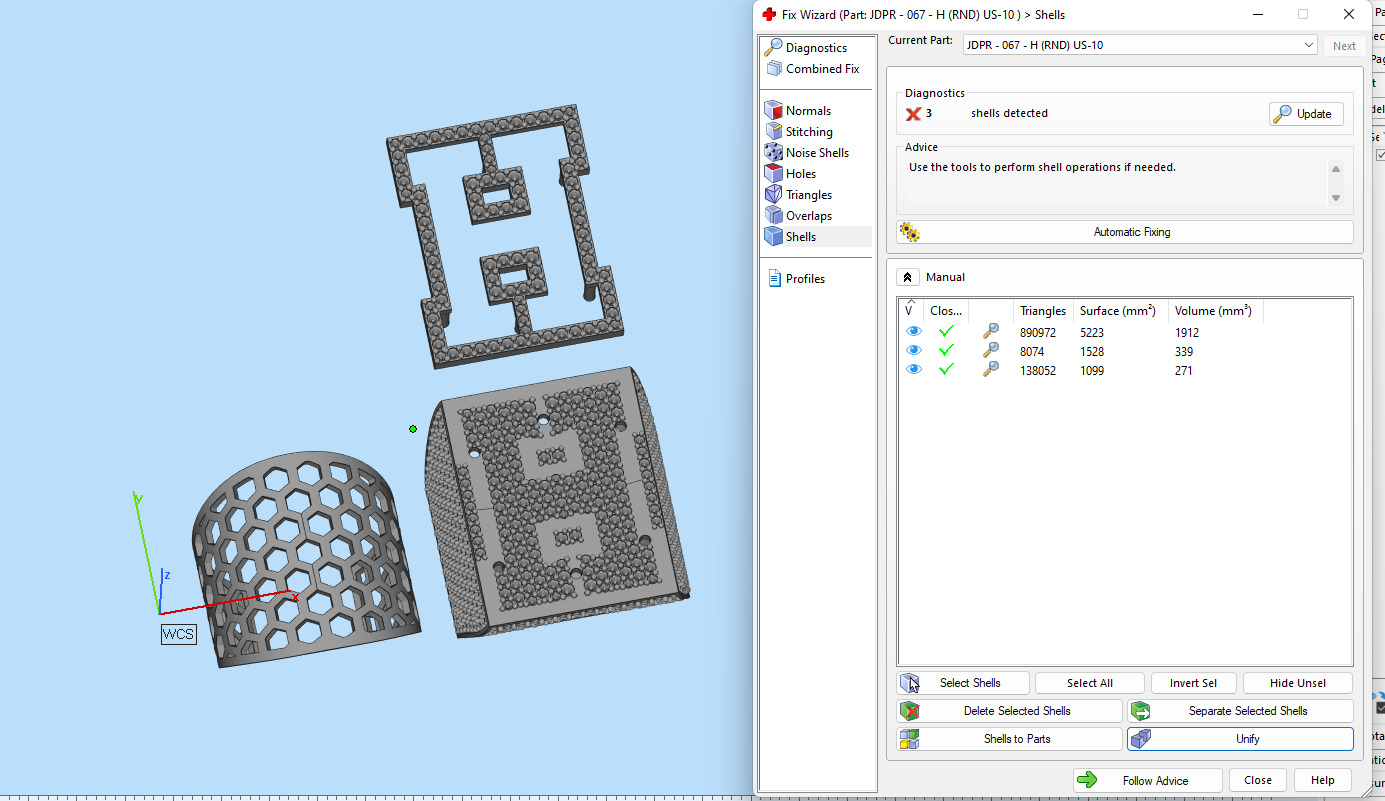The width and height of the screenshot is (1385, 801).
Task: Unify the shells
Action: point(1240,739)
